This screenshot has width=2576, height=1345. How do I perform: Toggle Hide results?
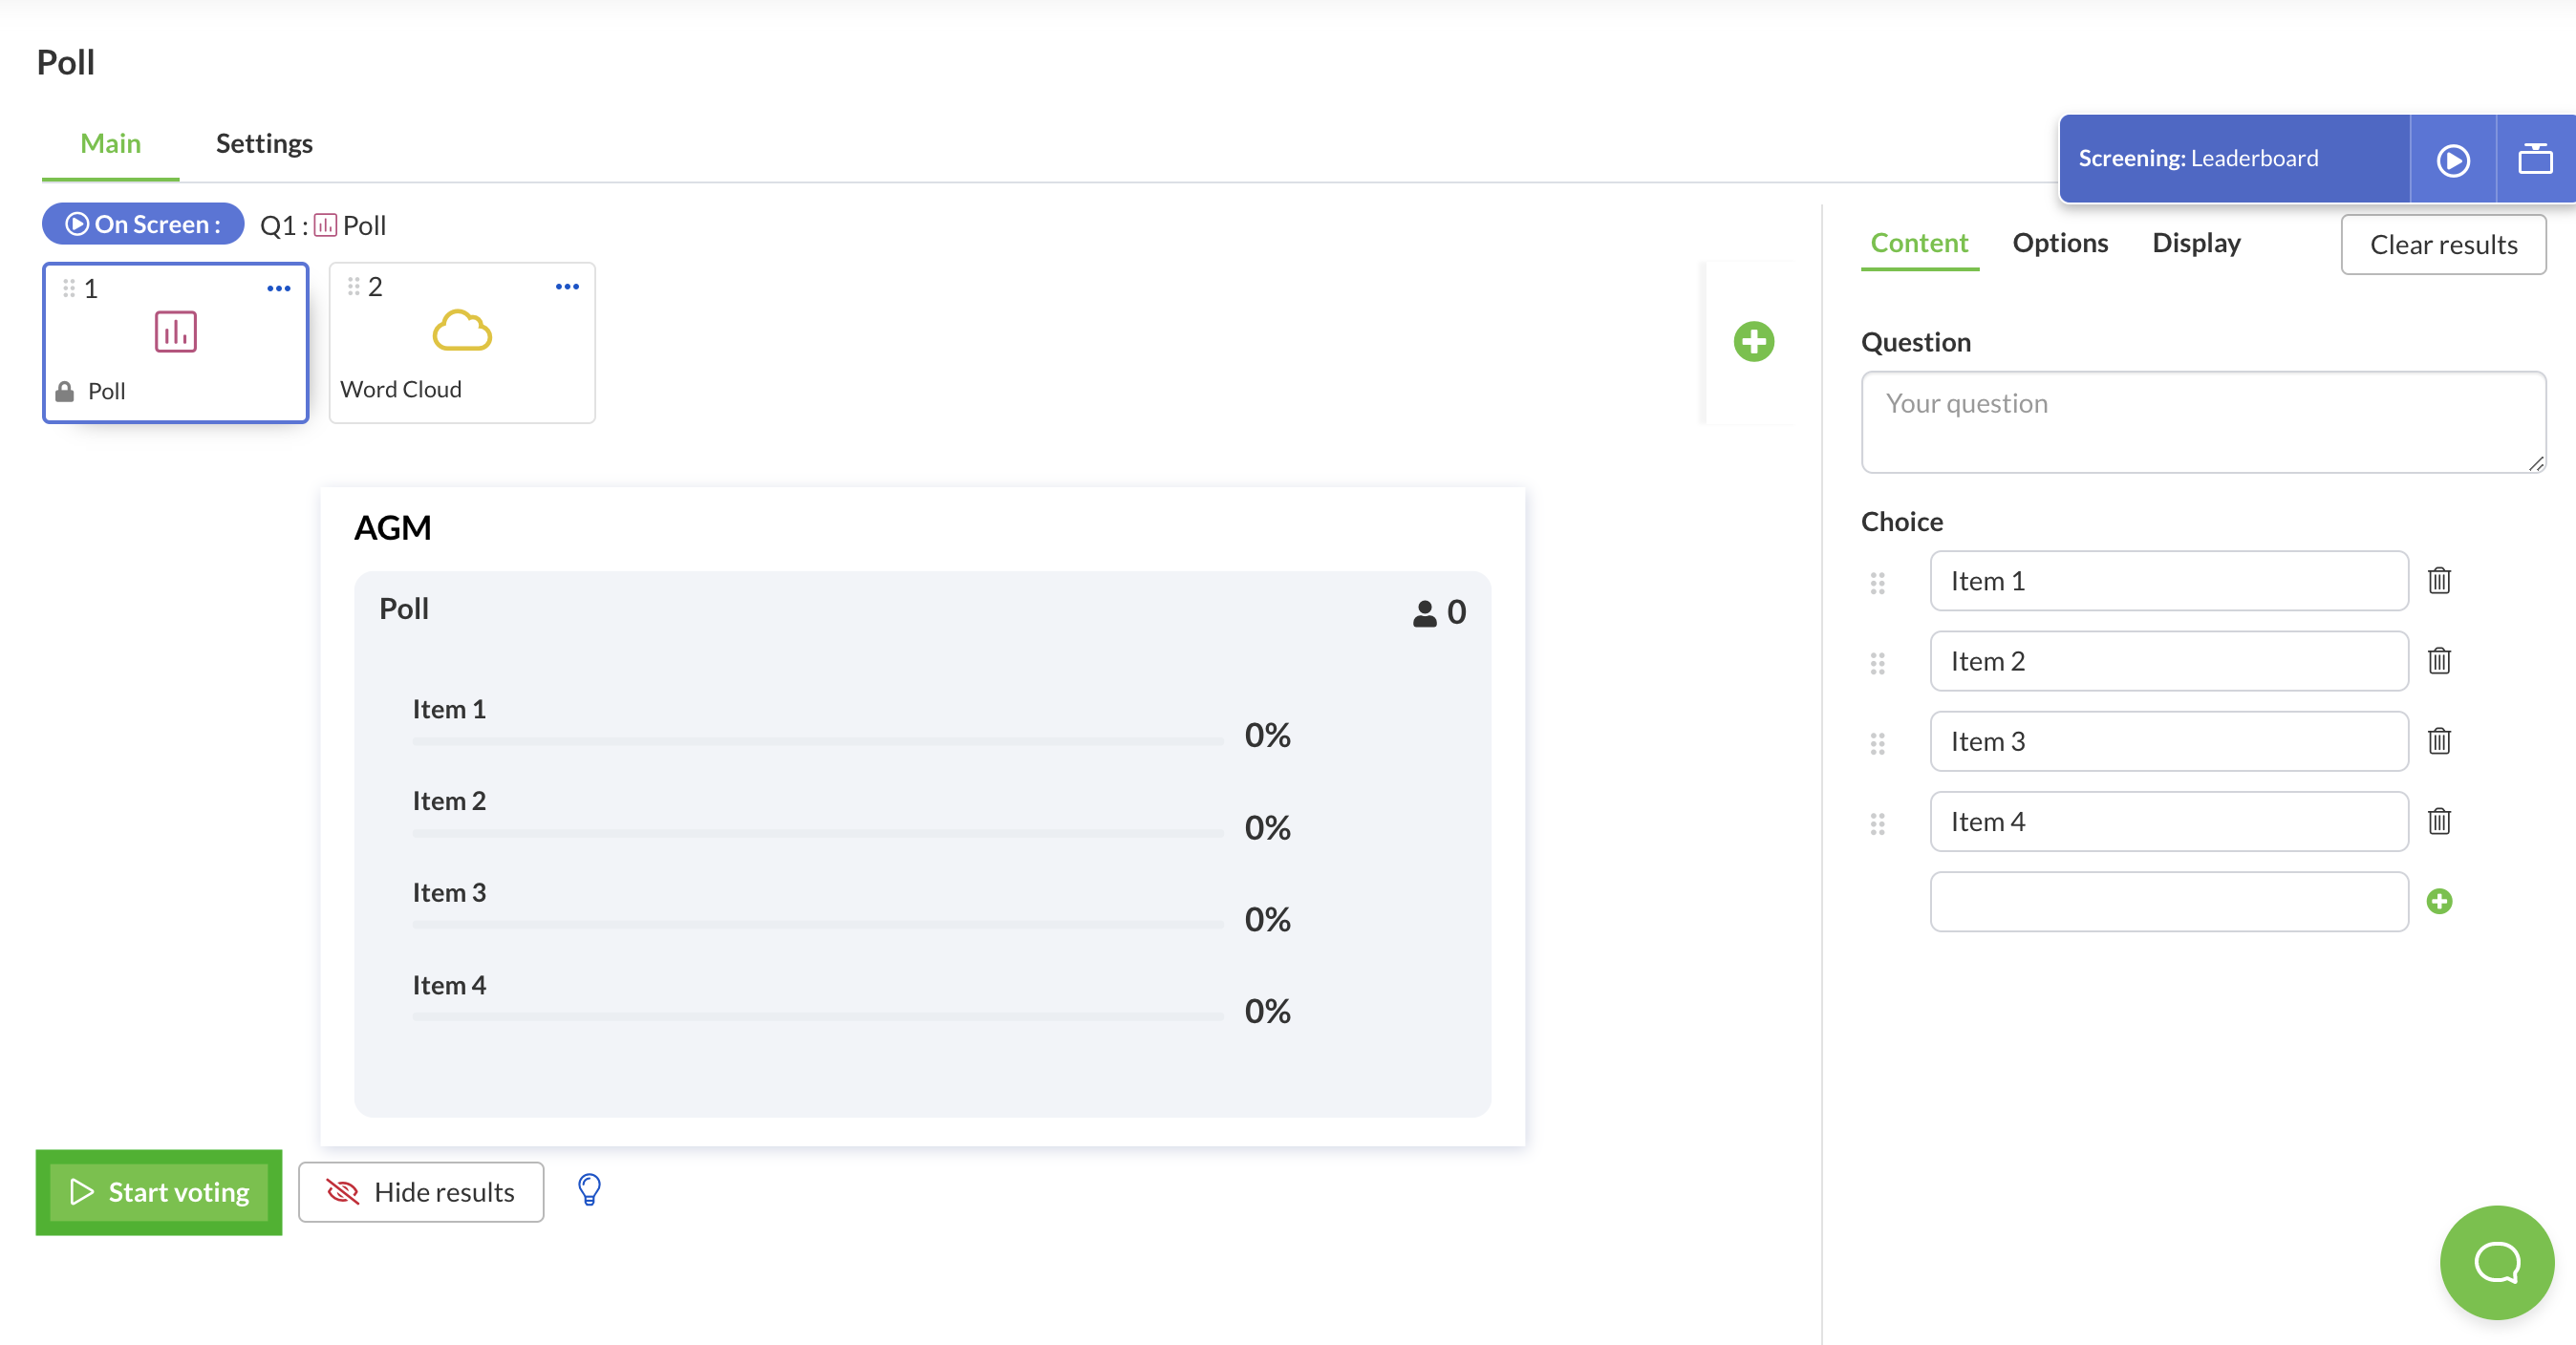tap(421, 1192)
